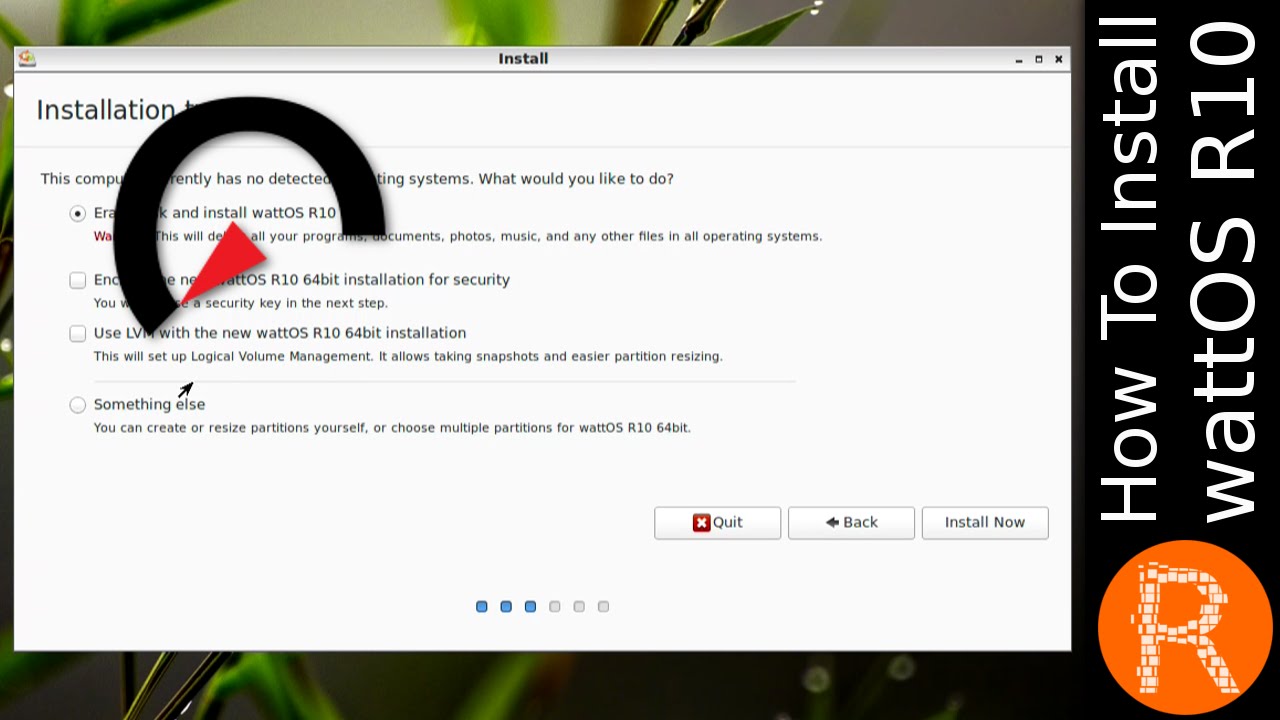Image resolution: width=1280 pixels, height=720 pixels.
Task: Select the erase disk and install wattOS radio
Action: click(78, 213)
